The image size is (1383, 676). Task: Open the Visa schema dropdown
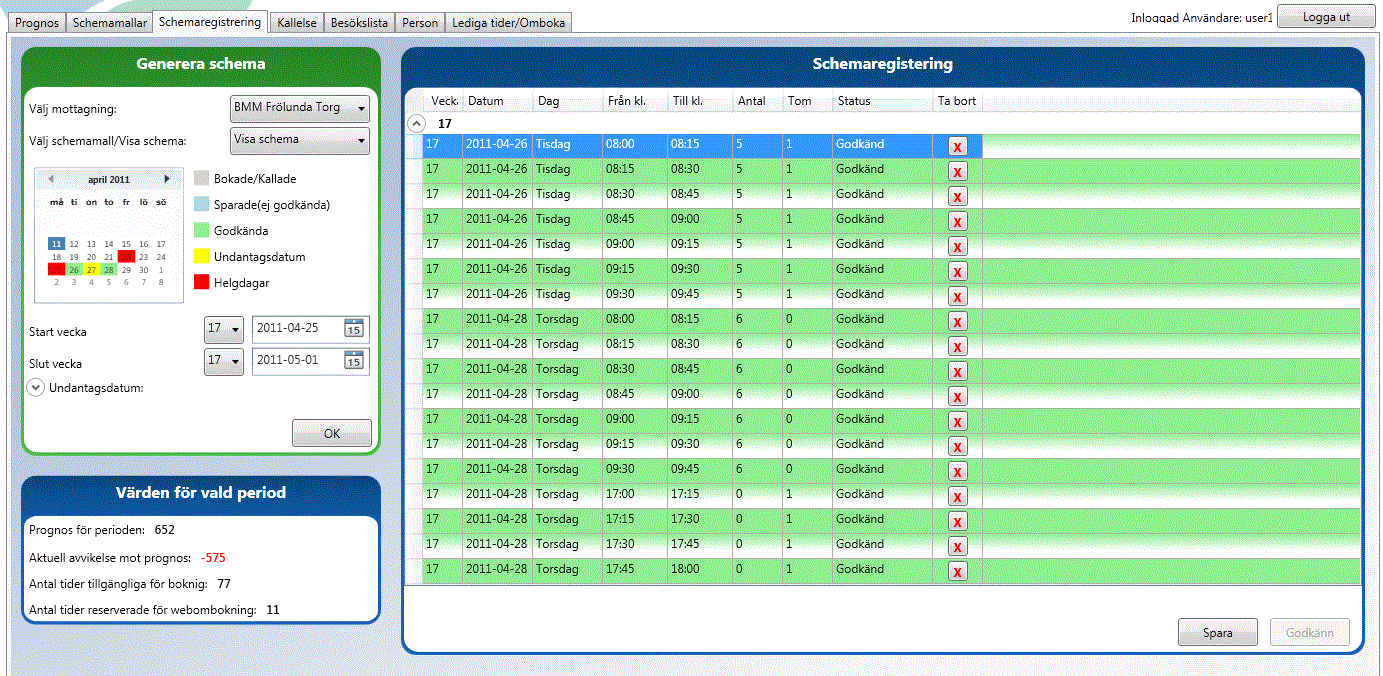click(x=299, y=140)
